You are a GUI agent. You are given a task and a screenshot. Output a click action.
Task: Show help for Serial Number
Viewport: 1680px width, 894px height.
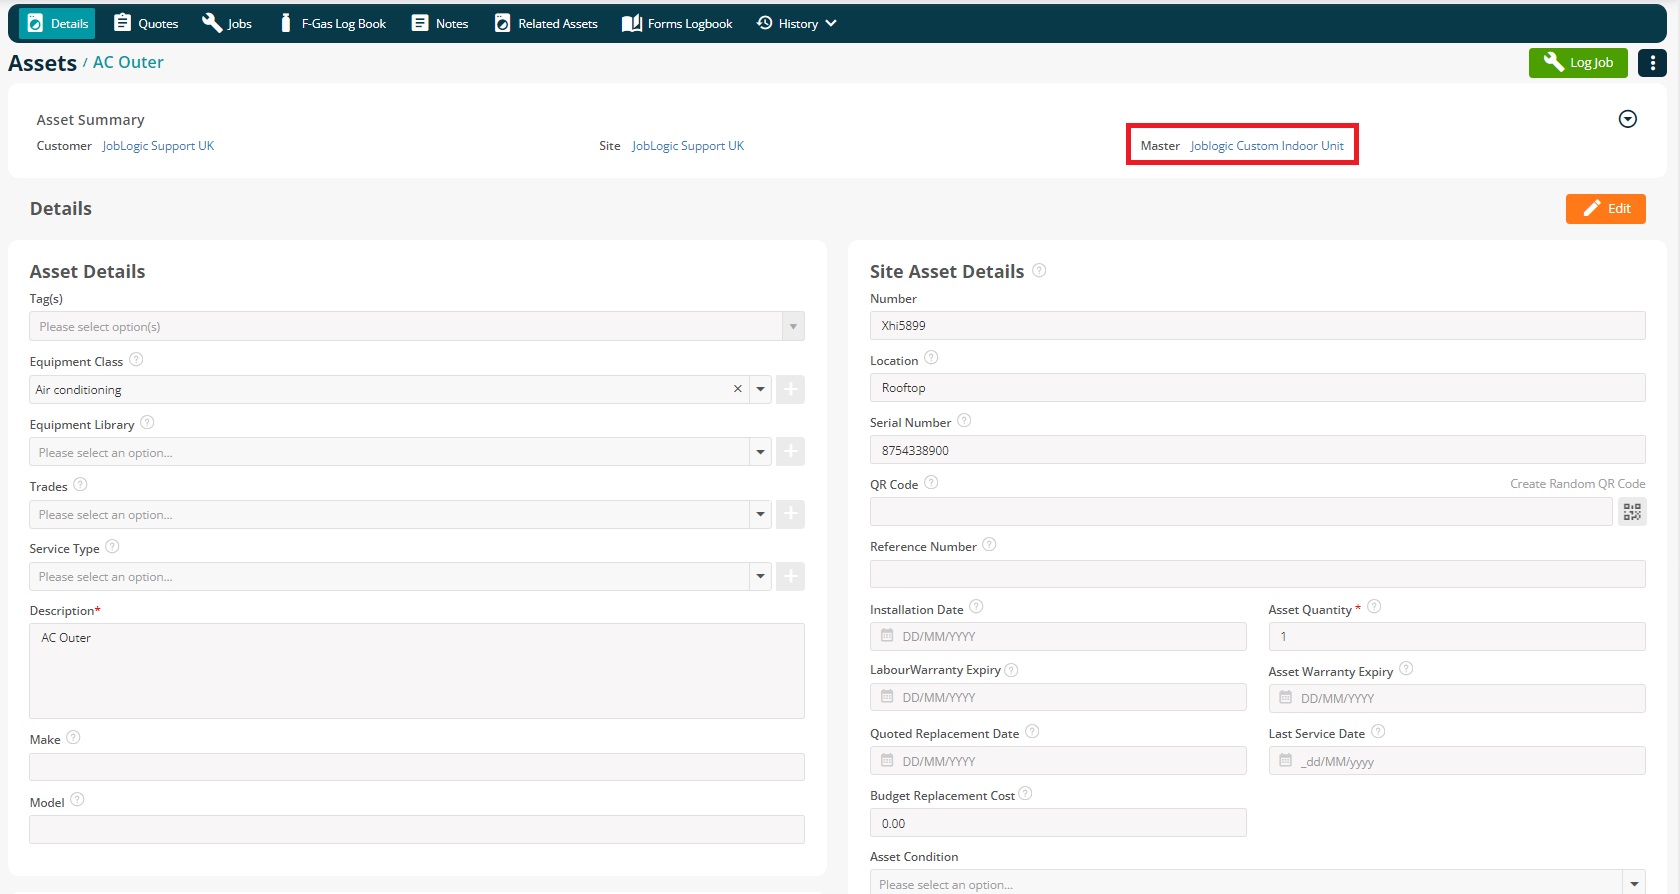(x=965, y=421)
